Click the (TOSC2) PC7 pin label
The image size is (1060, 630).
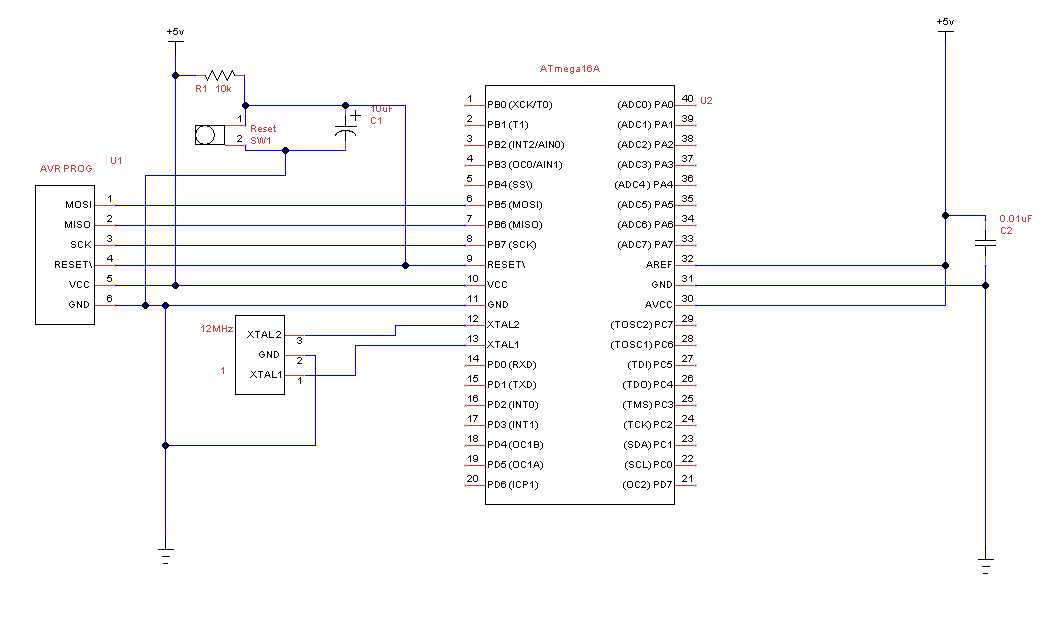[x=642, y=324]
